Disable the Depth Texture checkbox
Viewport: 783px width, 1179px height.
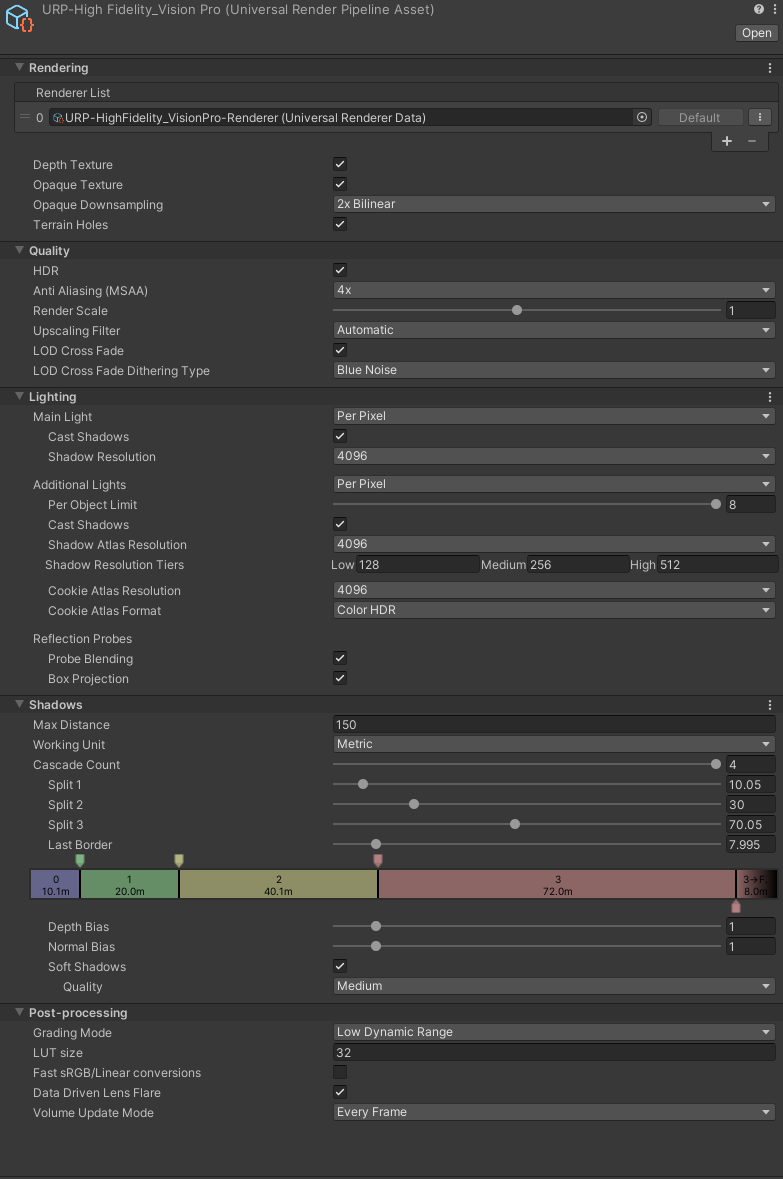tap(340, 164)
